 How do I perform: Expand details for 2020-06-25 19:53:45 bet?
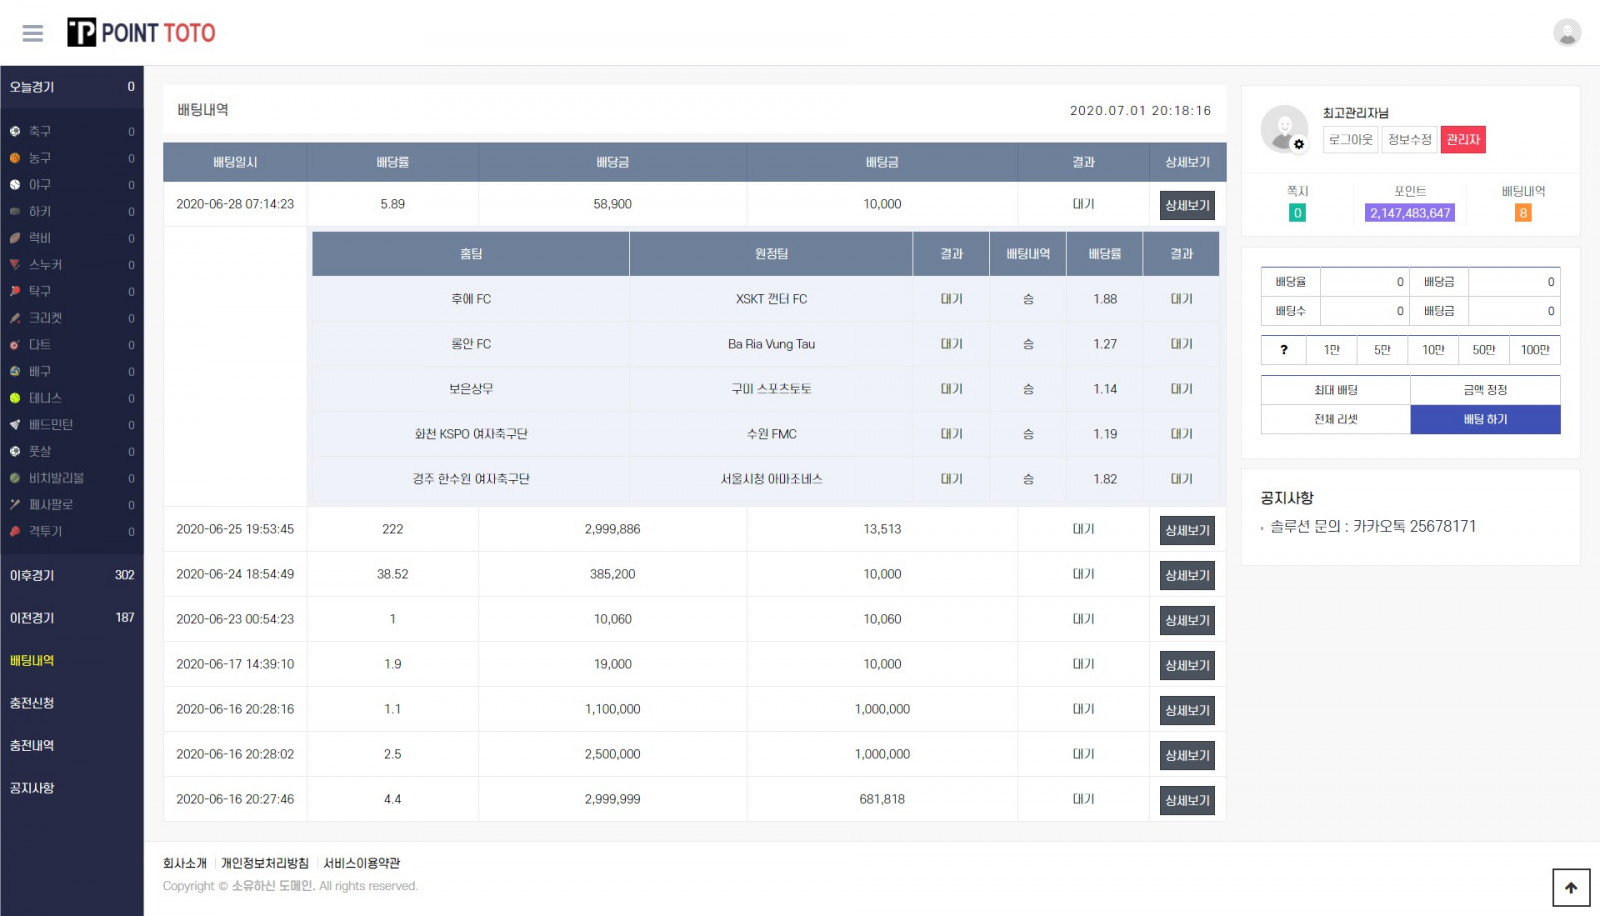click(1187, 530)
